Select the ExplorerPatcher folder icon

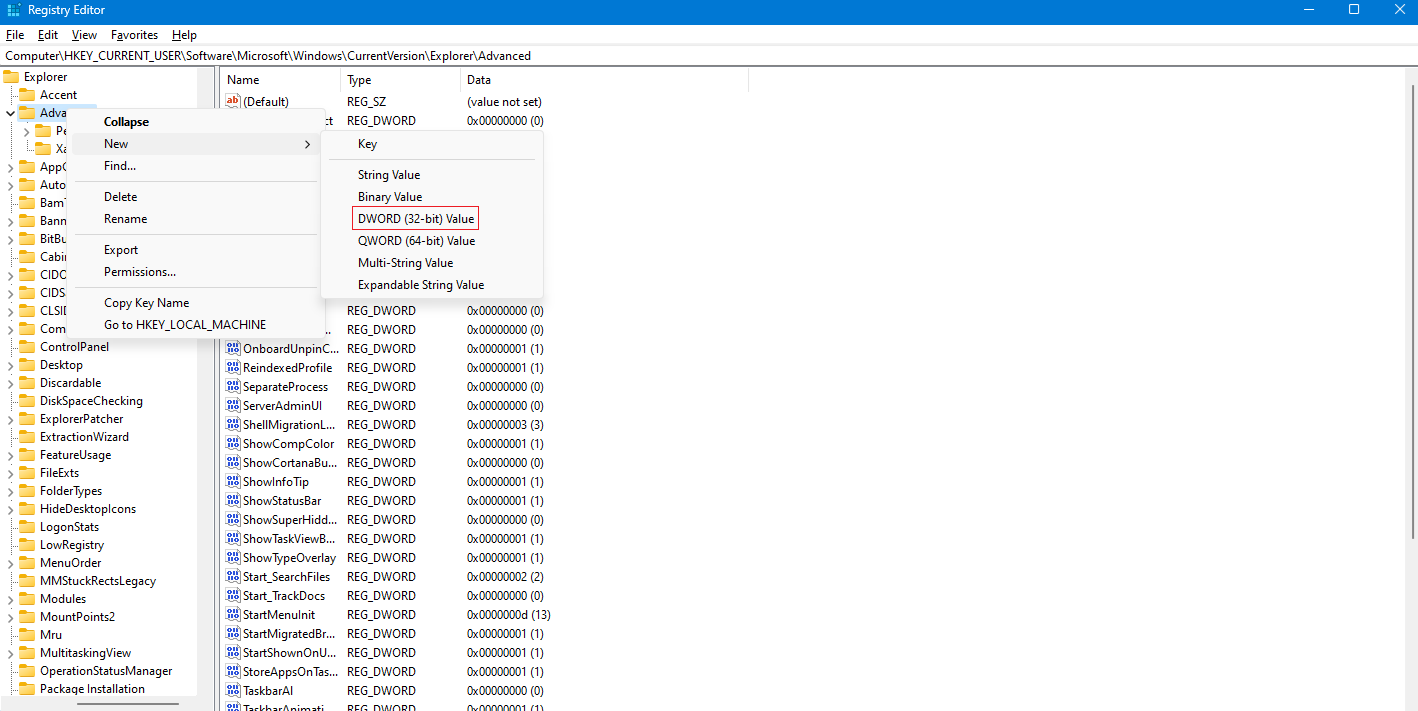[x=27, y=419]
